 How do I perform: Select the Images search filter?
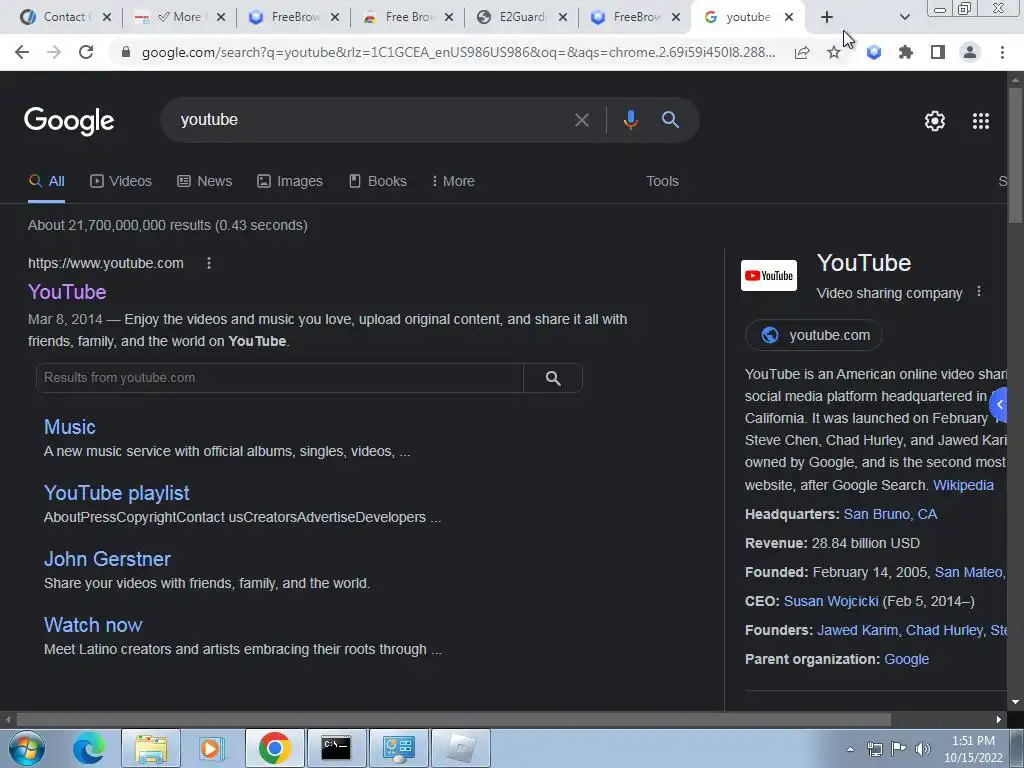(290, 182)
